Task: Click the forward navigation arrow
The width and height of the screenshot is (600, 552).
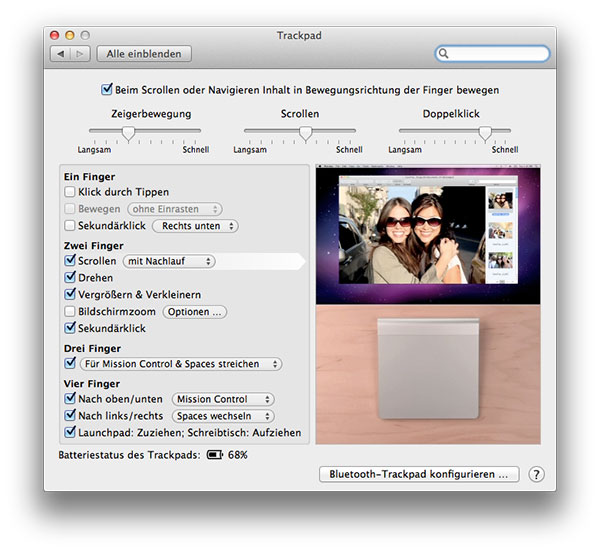Action: point(81,54)
